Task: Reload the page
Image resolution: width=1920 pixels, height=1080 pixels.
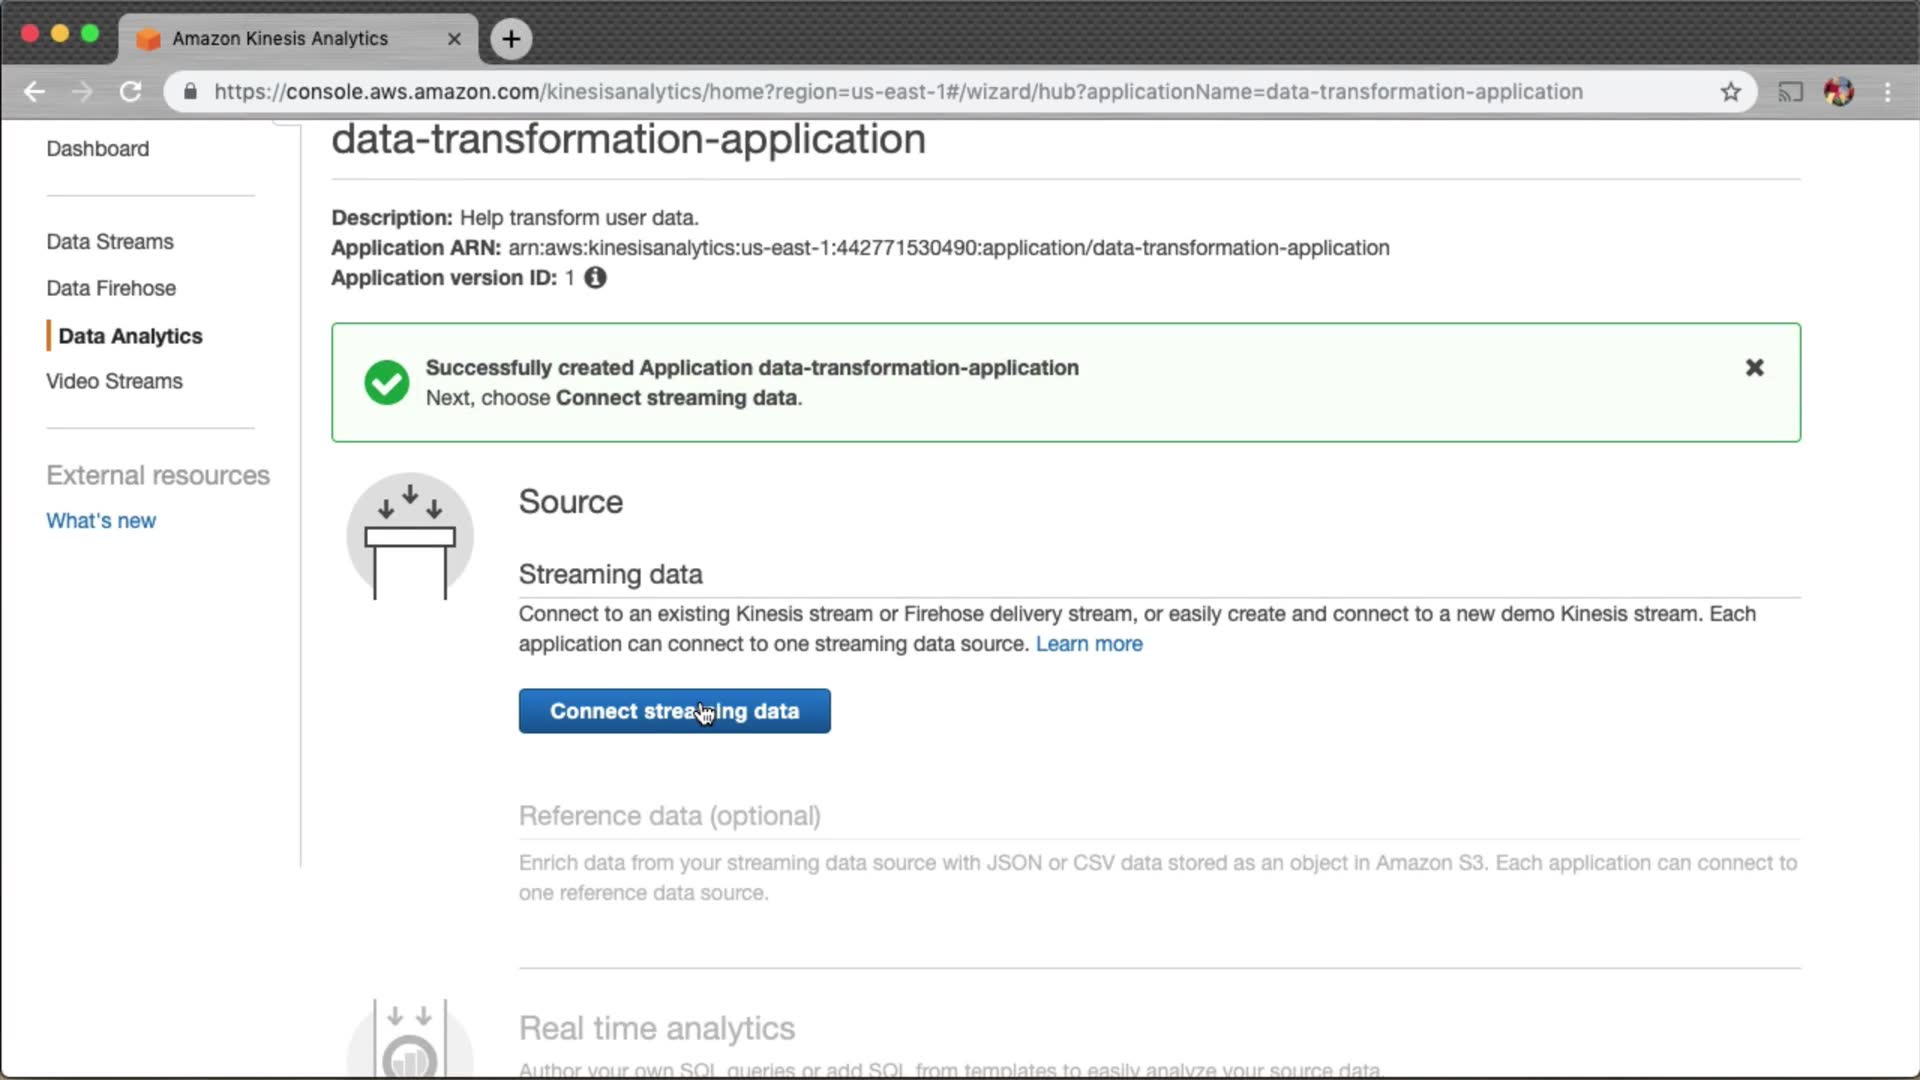Action: (131, 92)
